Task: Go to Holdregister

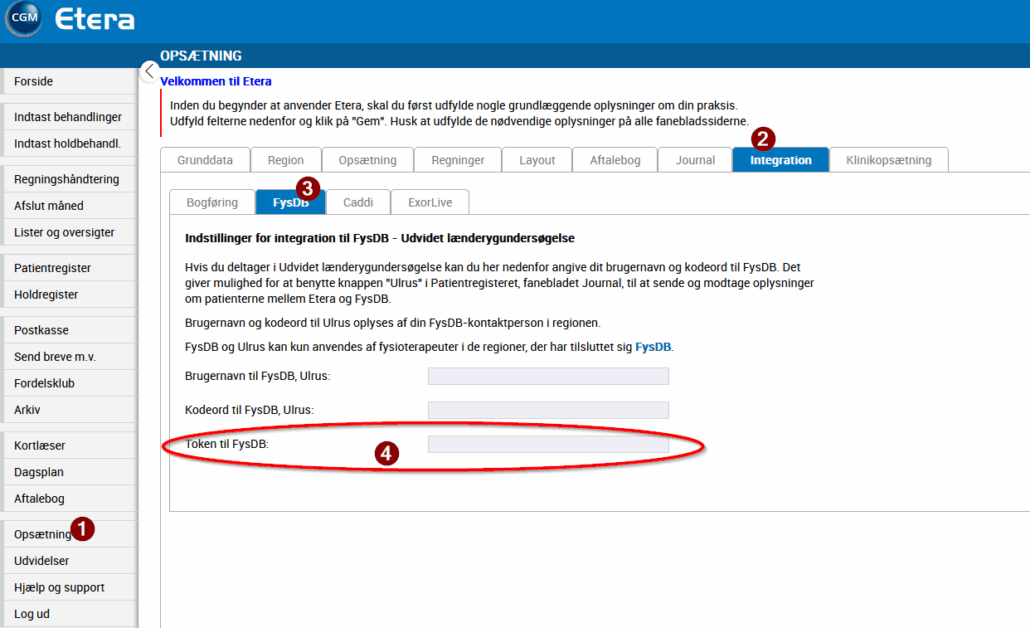Action: click(68, 294)
